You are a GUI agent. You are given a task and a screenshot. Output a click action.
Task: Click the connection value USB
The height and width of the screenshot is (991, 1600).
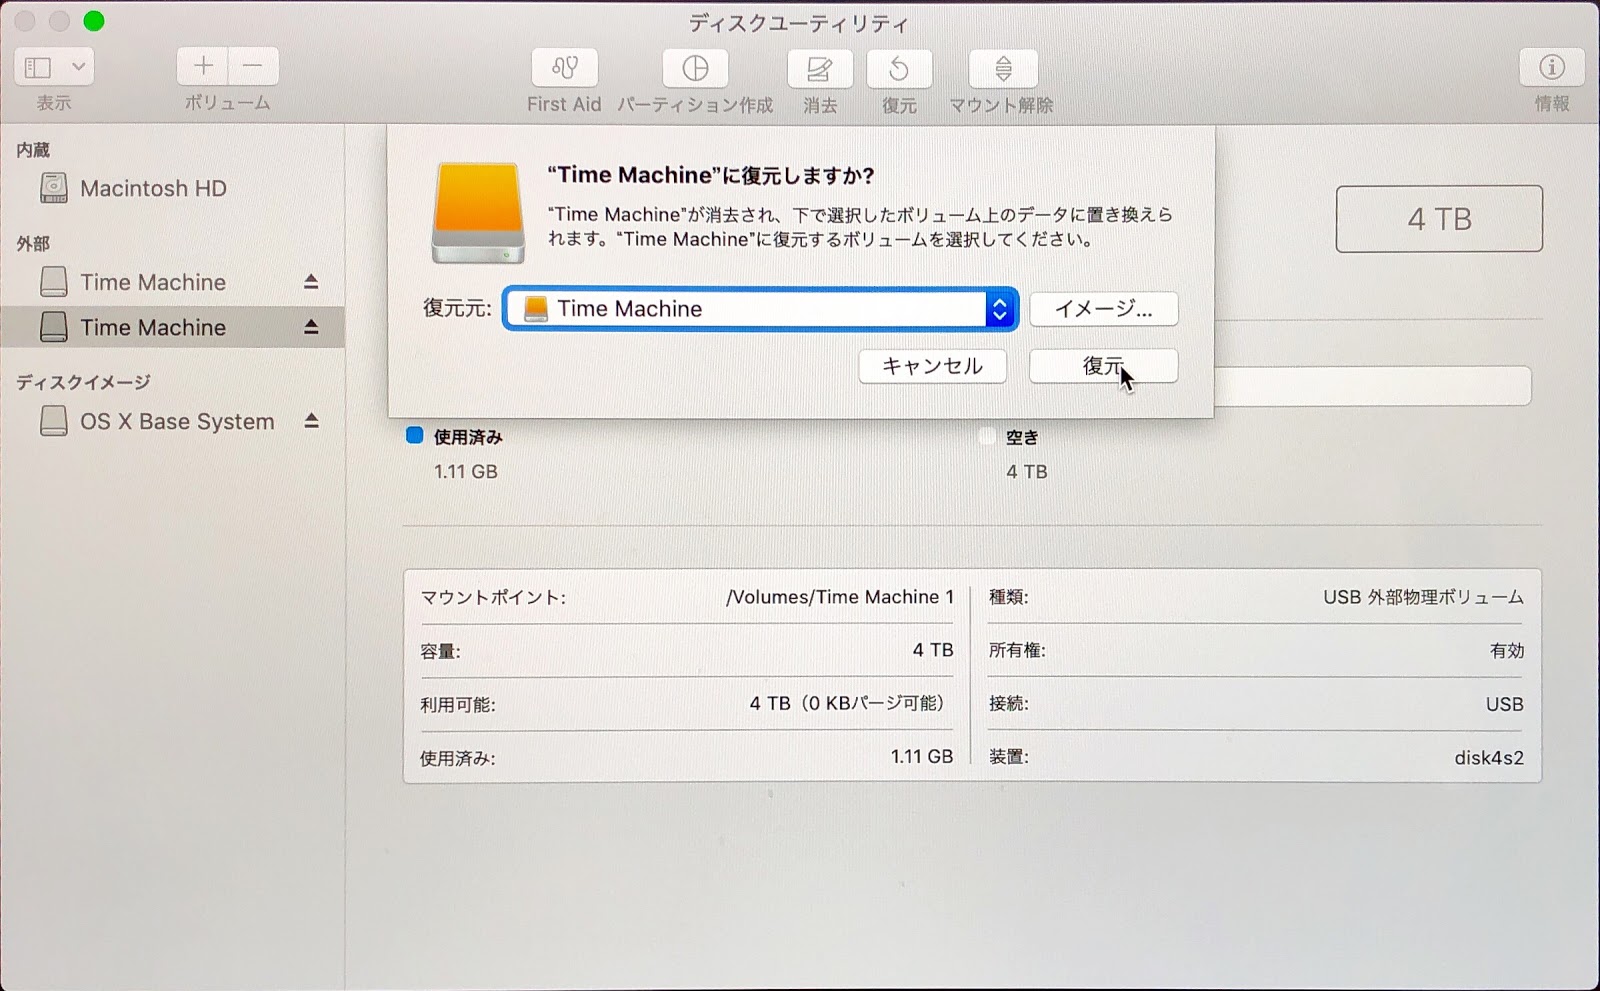[x=1504, y=704]
